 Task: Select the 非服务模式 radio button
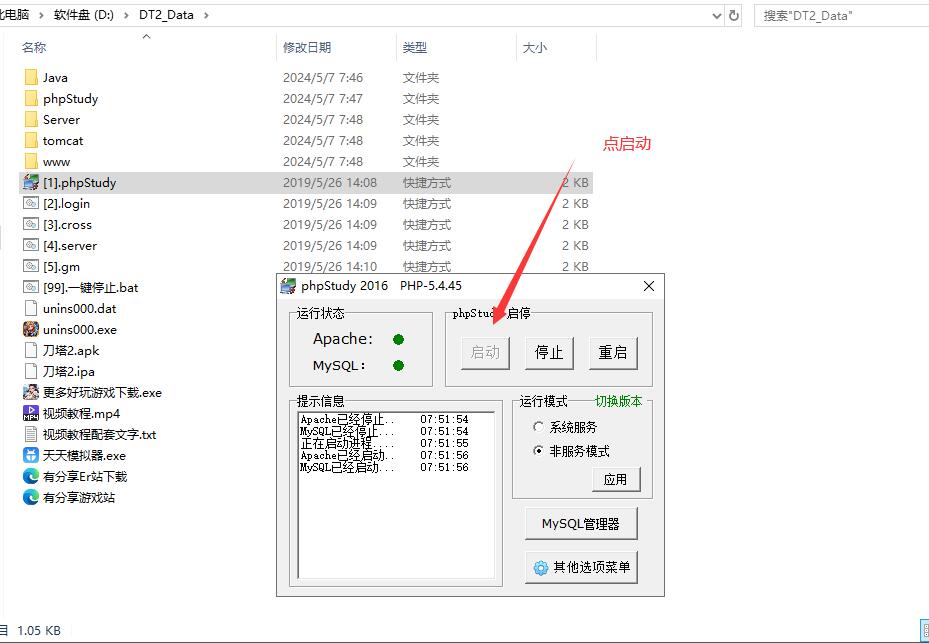(x=539, y=451)
